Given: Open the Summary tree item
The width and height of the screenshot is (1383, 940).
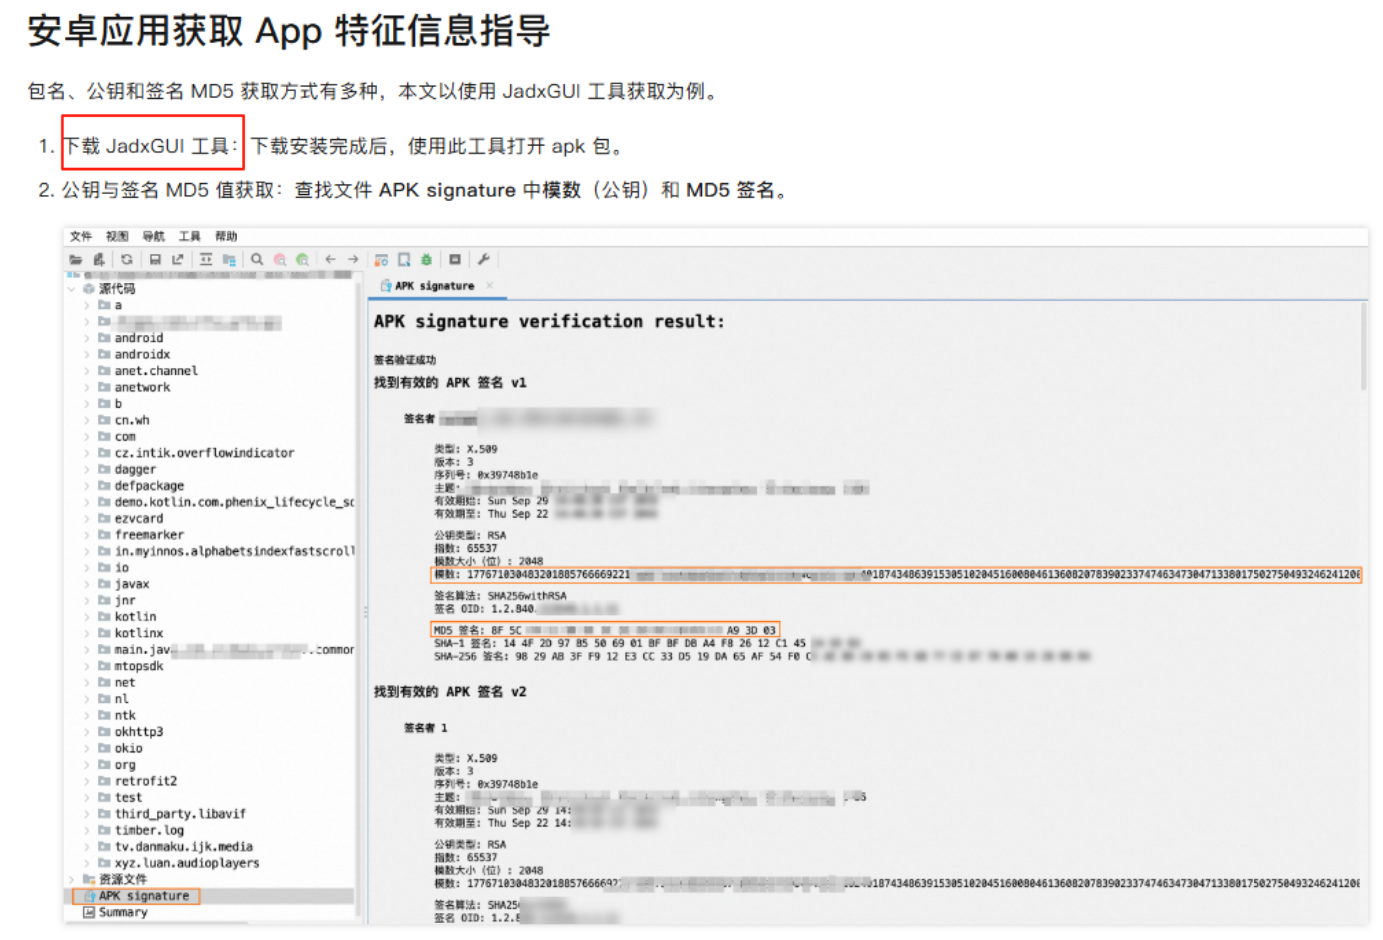Looking at the screenshot, I should click(124, 912).
